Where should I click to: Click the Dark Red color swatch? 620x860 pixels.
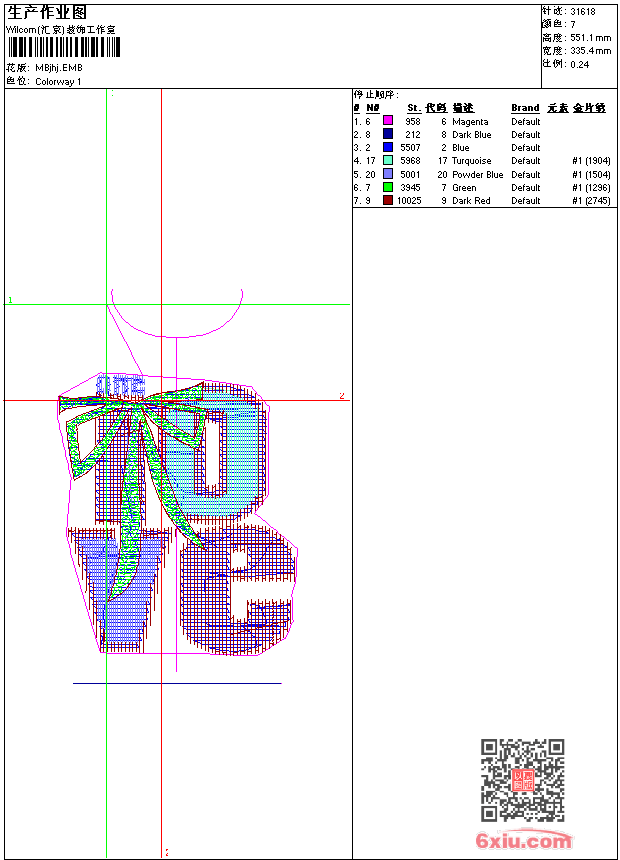pyautogui.click(x=388, y=200)
